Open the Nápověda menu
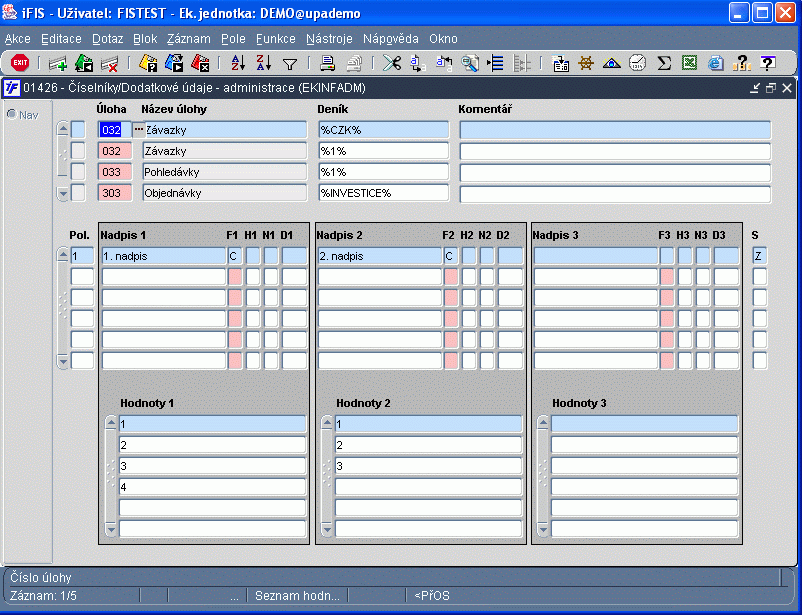Image resolution: width=802 pixels, height=615 pixels. [x=391, y=39]
